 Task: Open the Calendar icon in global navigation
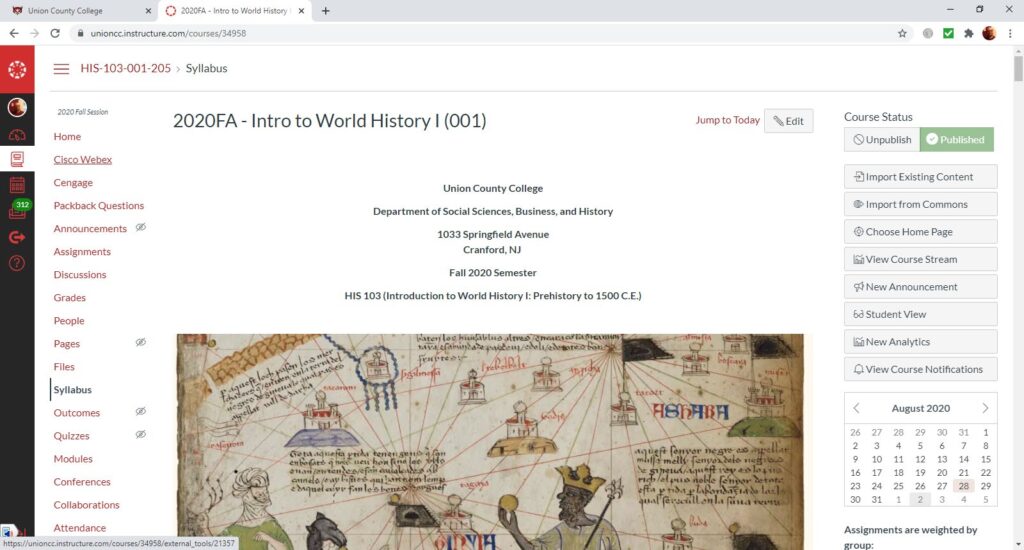coord(17,185)
